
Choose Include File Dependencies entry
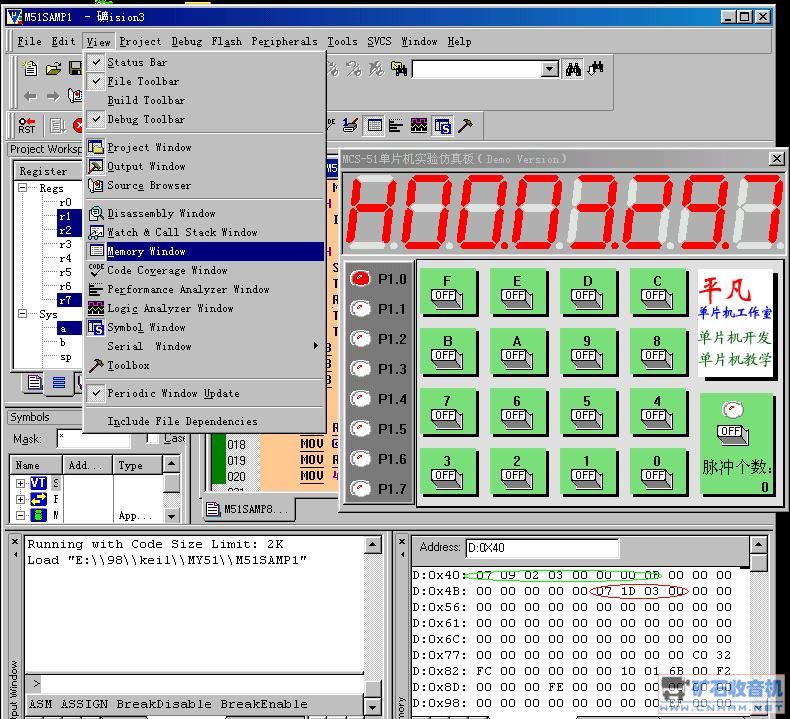205,421
